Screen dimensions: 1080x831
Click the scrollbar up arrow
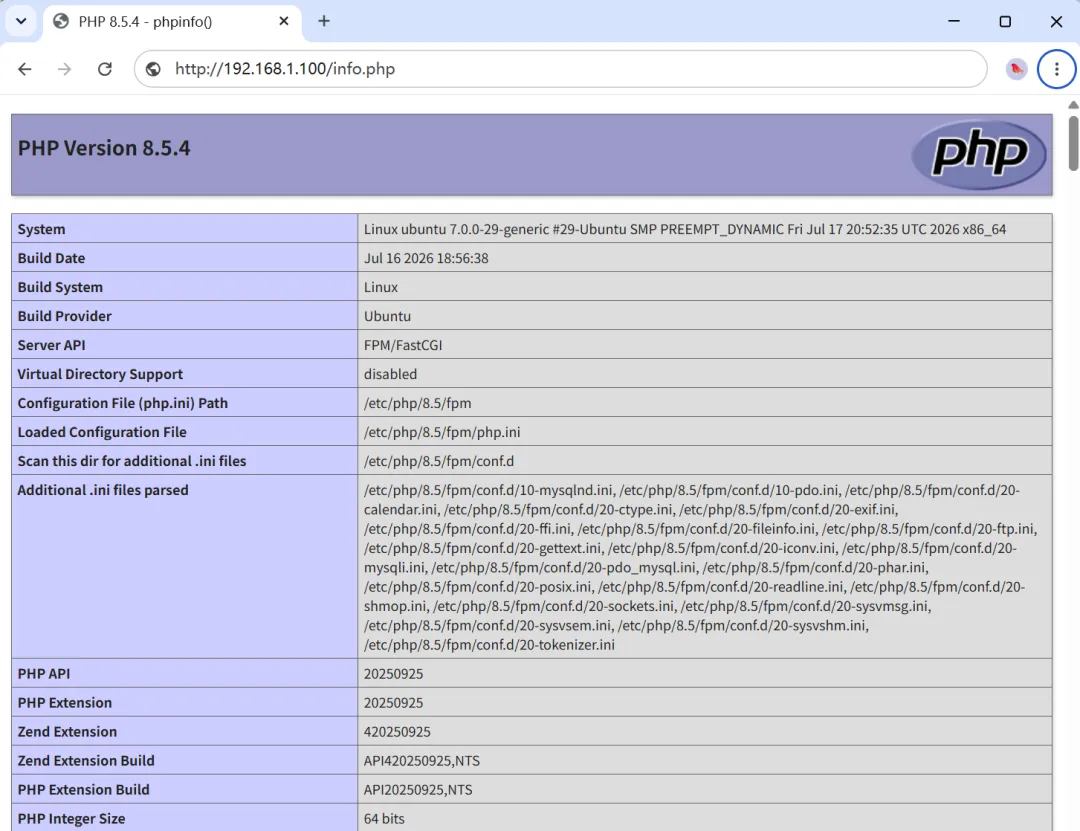pyautogui.click(x=1073, y=105)
